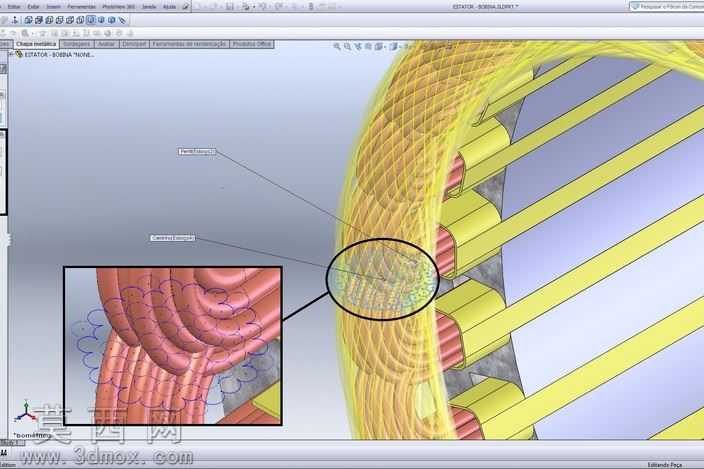This screenshot has height=469, width=704.
Task: Switch to the Soldagens tab
Action: click(x=77, y=44)
